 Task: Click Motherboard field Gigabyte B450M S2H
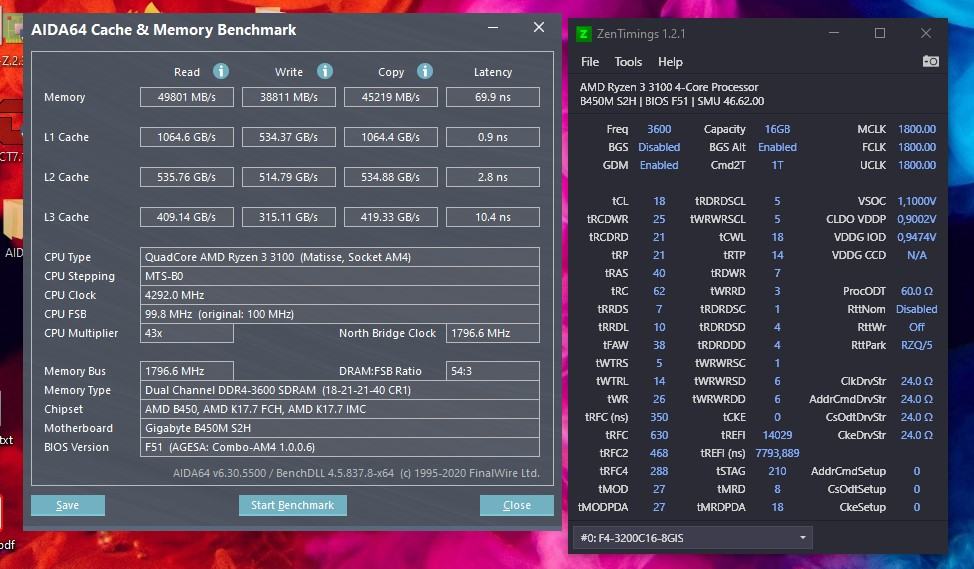tap(340, 428)
